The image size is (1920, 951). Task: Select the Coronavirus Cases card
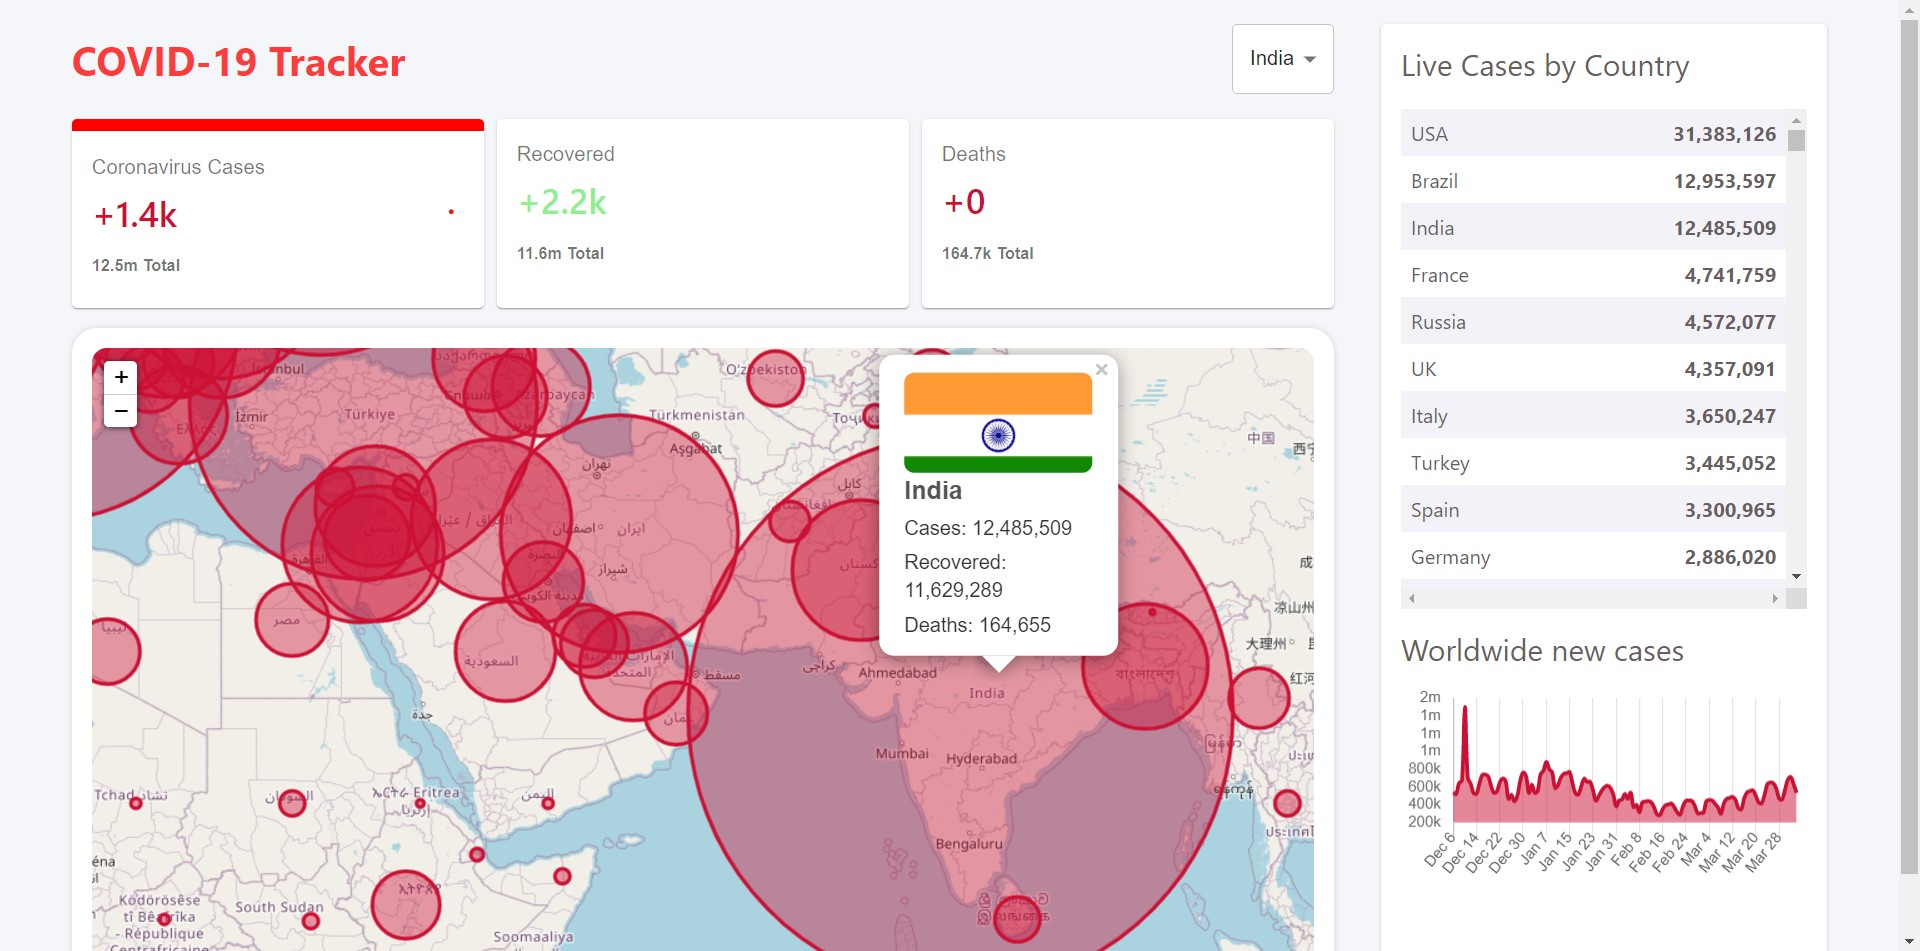tap(278, 214)
